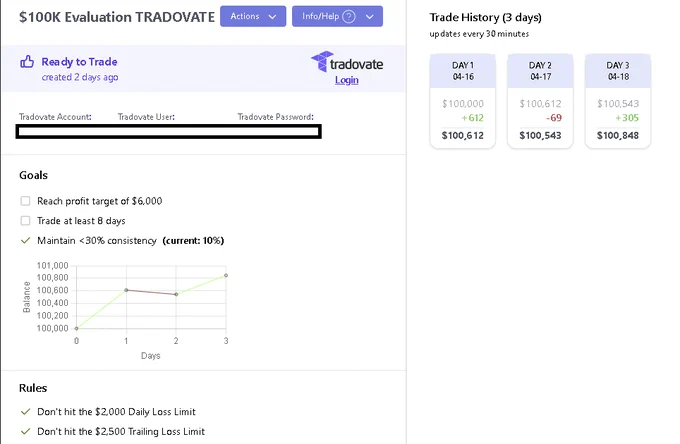Tick the Reach profit target of $6,000 checkbox
680x444 pixels.
[26, 201]
